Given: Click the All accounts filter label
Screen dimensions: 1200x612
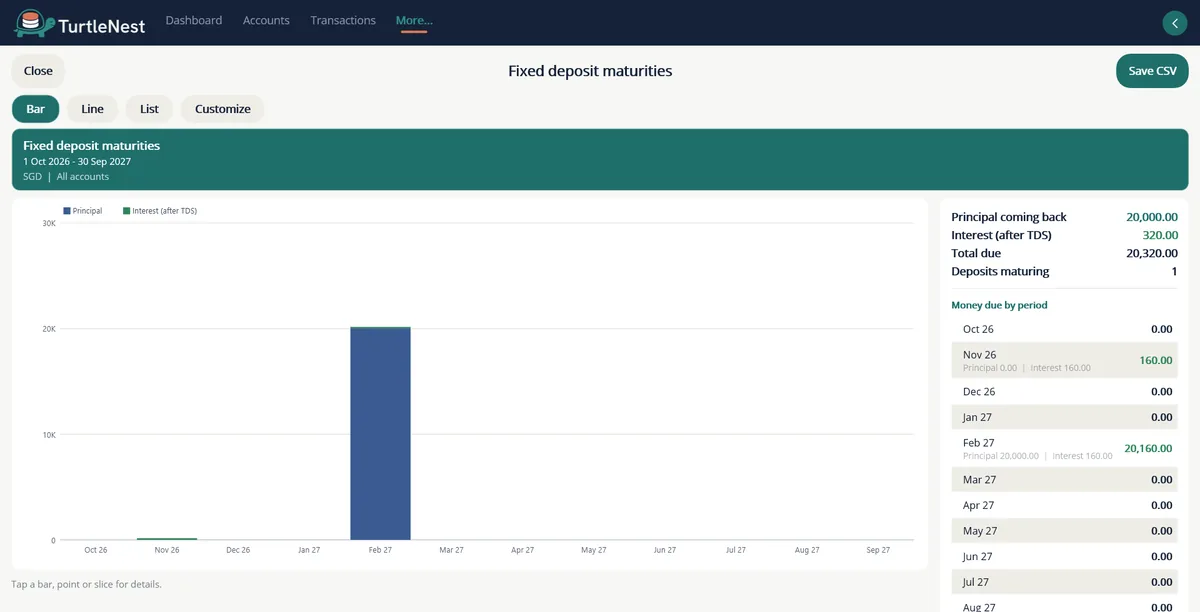Looking at the screenshot, I should pyautogui.click(x=83, y=177).
